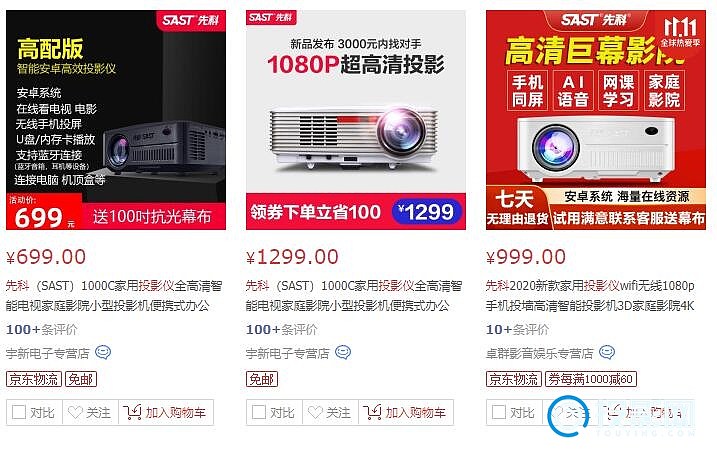Image resolution: width=717 pixels, height=460 pixels.
Task: Click chat icon next to 卓群影音娱乐专营店
Action: pyautogui.click(x=607, y=353)
